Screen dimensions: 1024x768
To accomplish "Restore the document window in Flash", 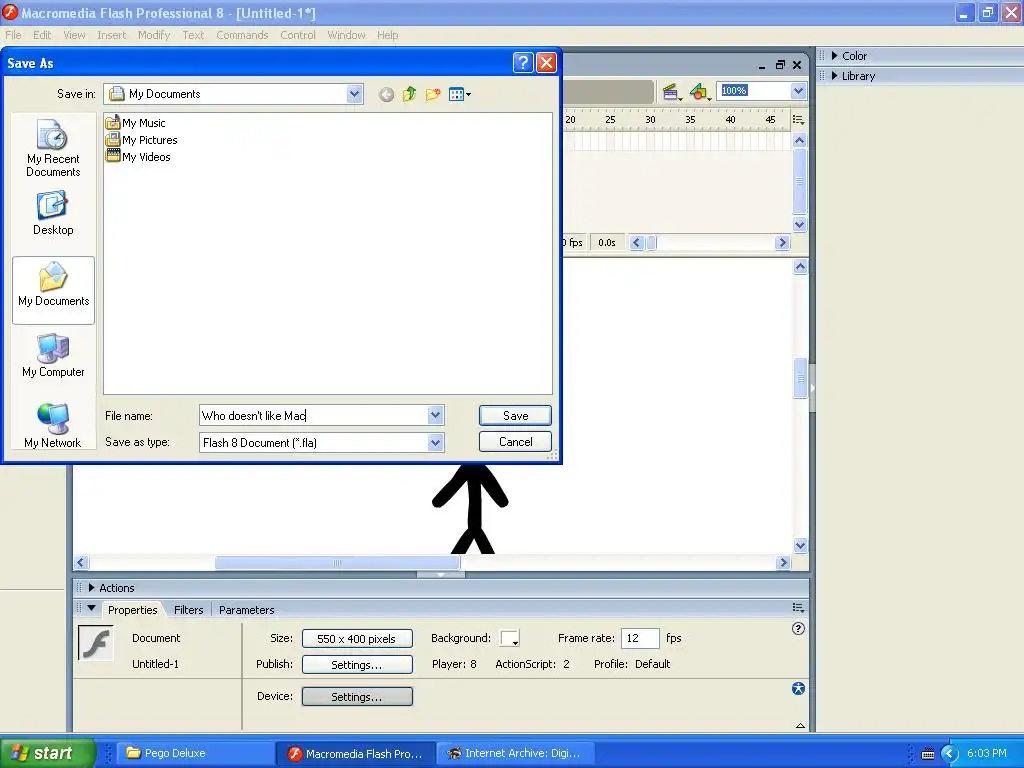I will pos(780,65).
